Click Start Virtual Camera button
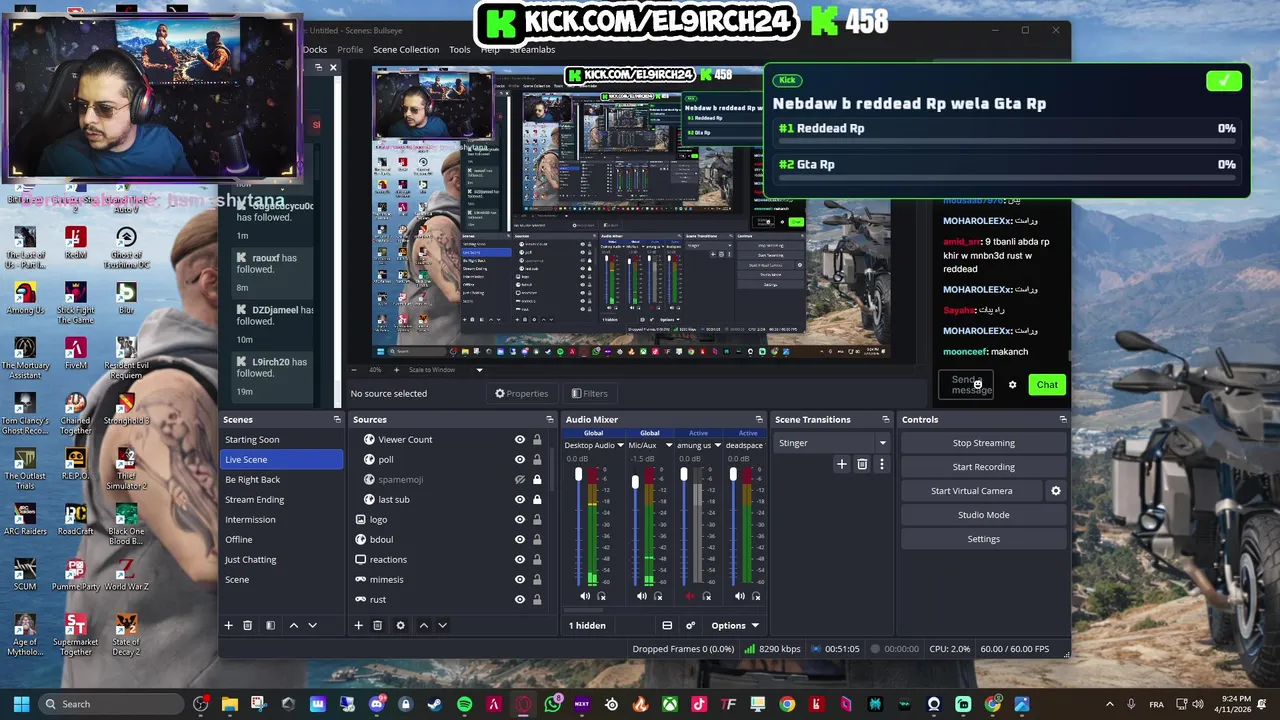The height and width of the screenshot is (720, 1280). point(972,491)
